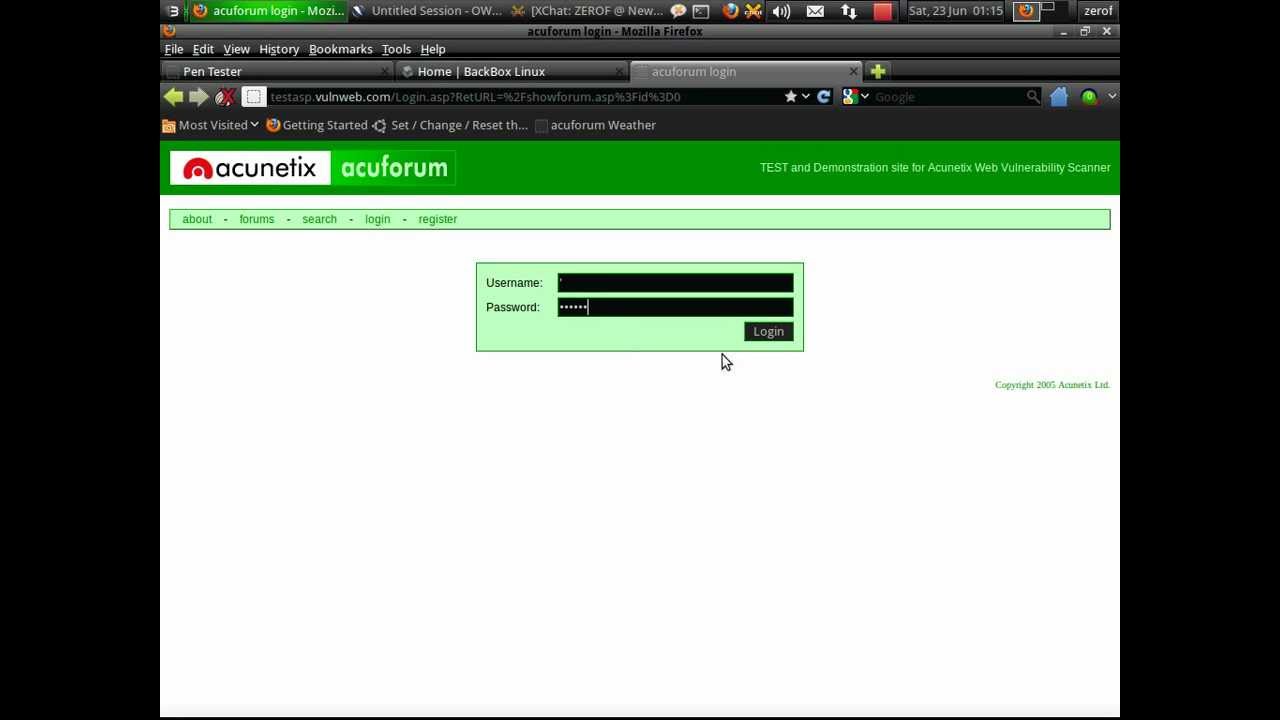Image resolution: width=1280 pixels, height=720 pixels.
Task: Reload the page with the refresh icon
Action: 824,97
